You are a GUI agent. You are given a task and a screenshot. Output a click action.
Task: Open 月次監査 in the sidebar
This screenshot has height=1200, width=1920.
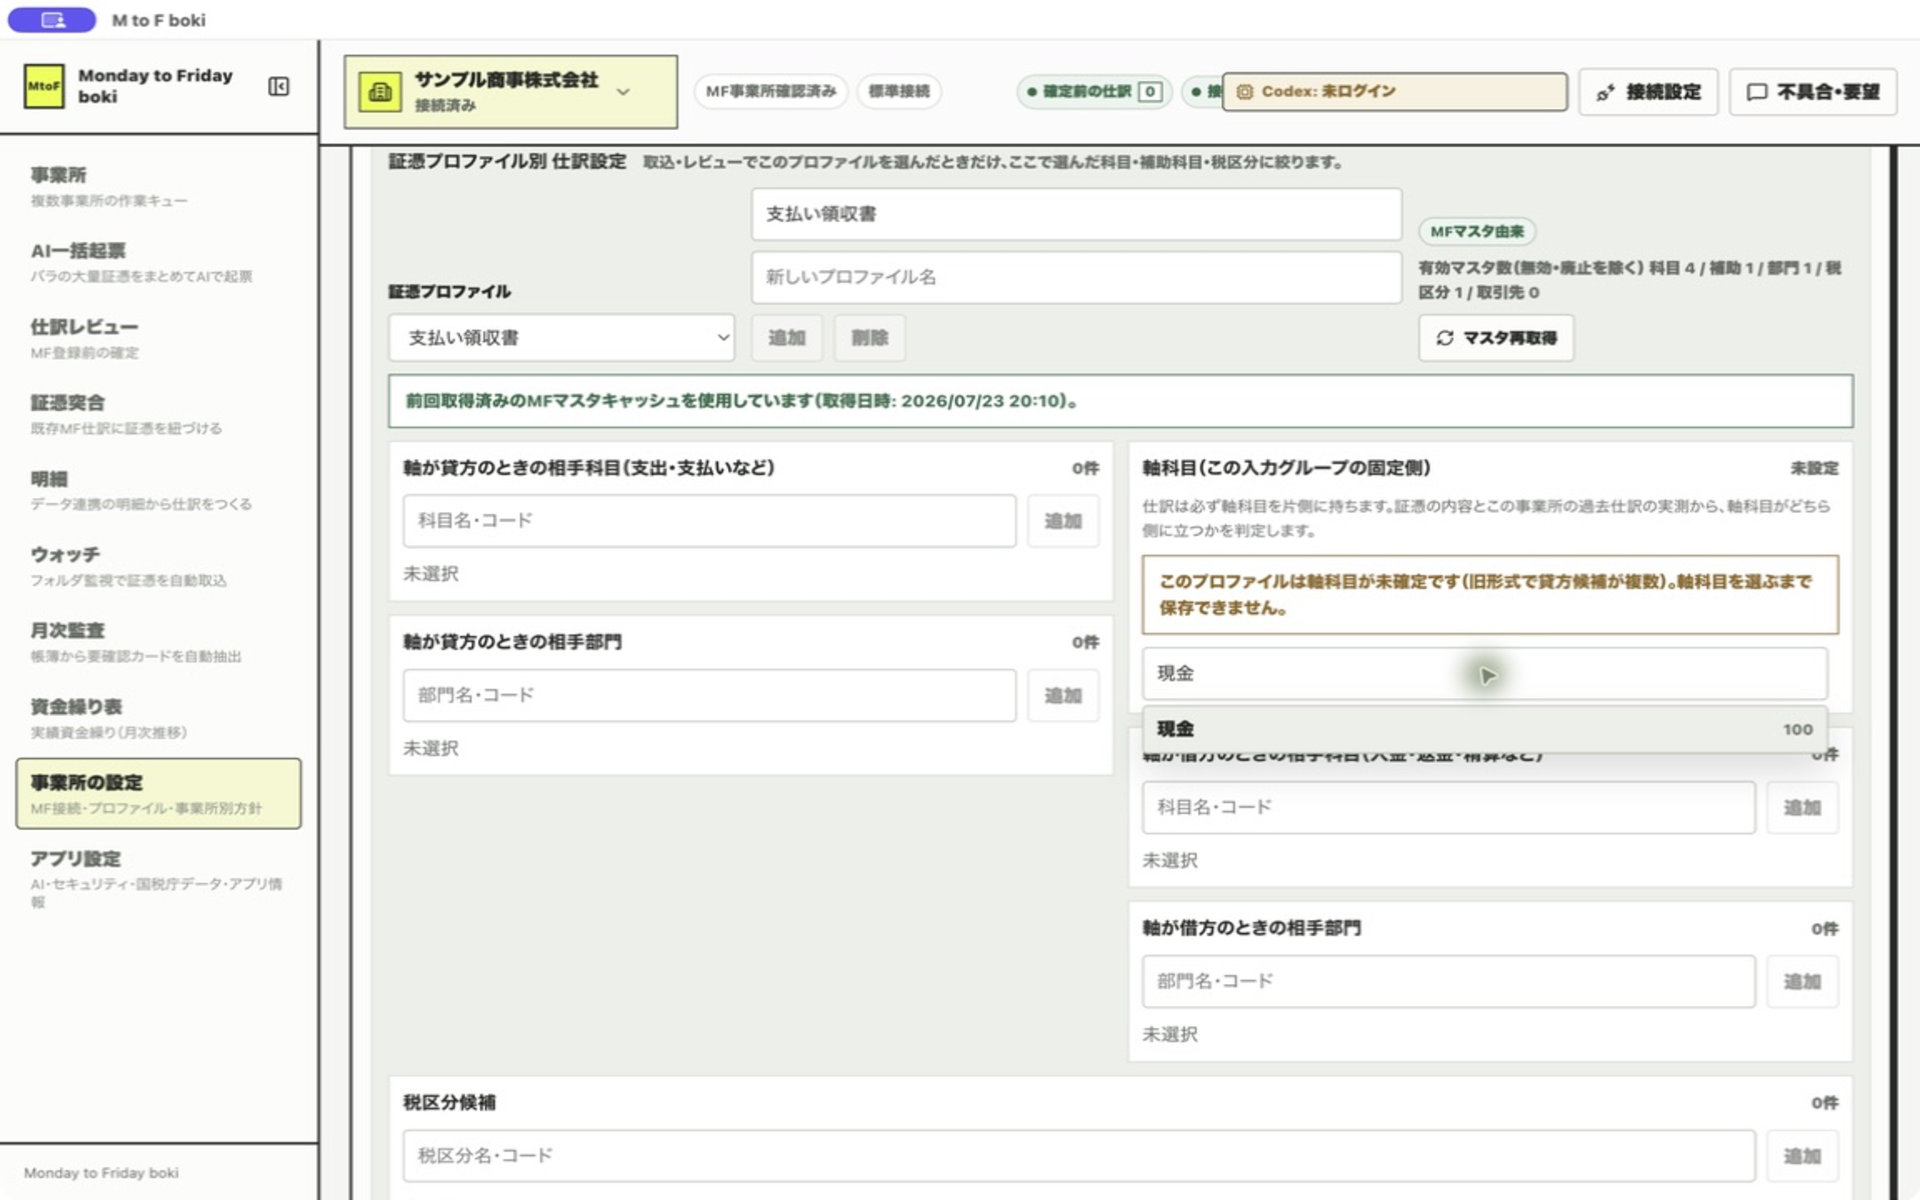158,642
